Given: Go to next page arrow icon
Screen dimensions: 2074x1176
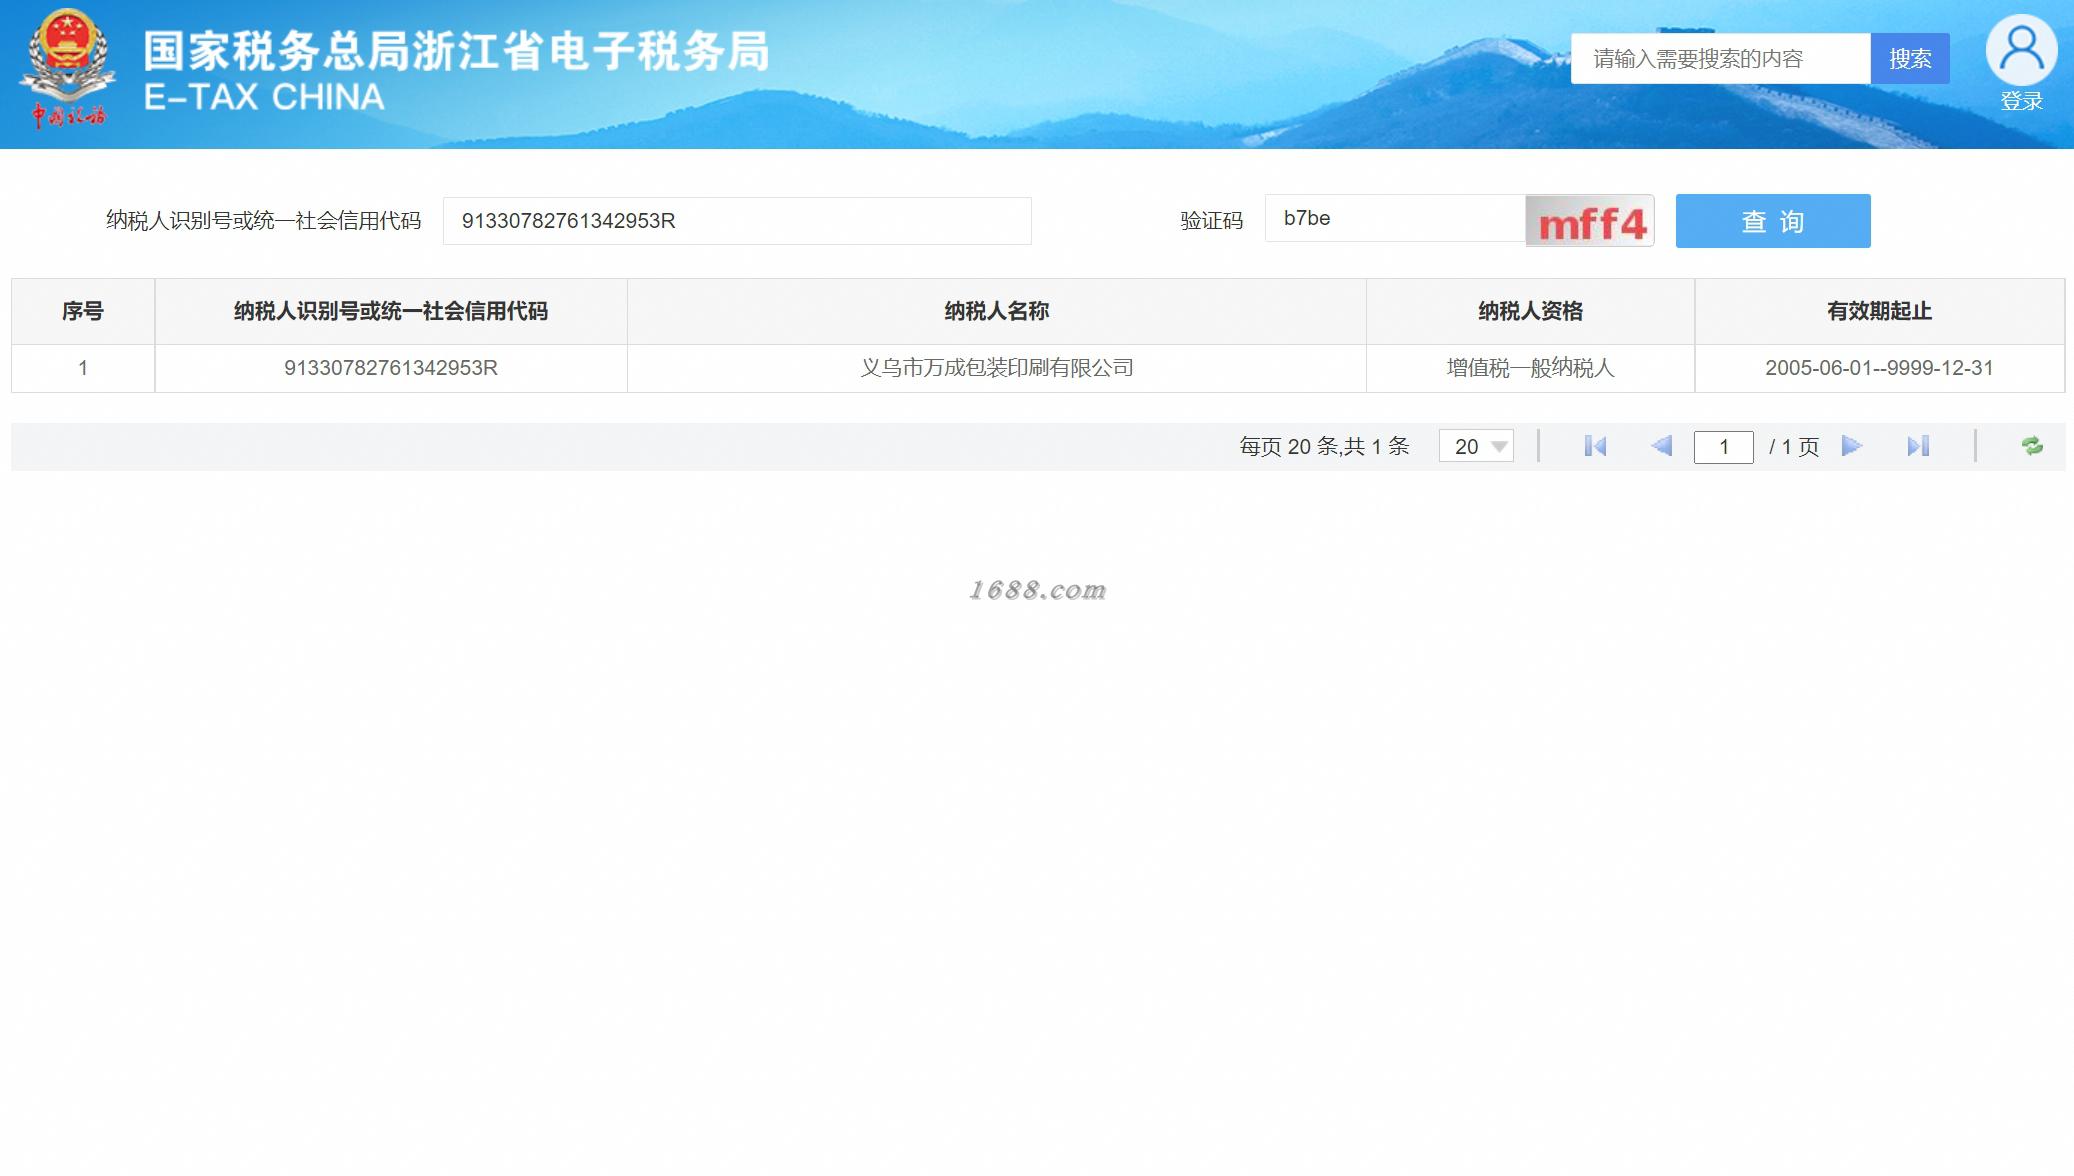Looking at the screenshot, I should [1852, 446].
